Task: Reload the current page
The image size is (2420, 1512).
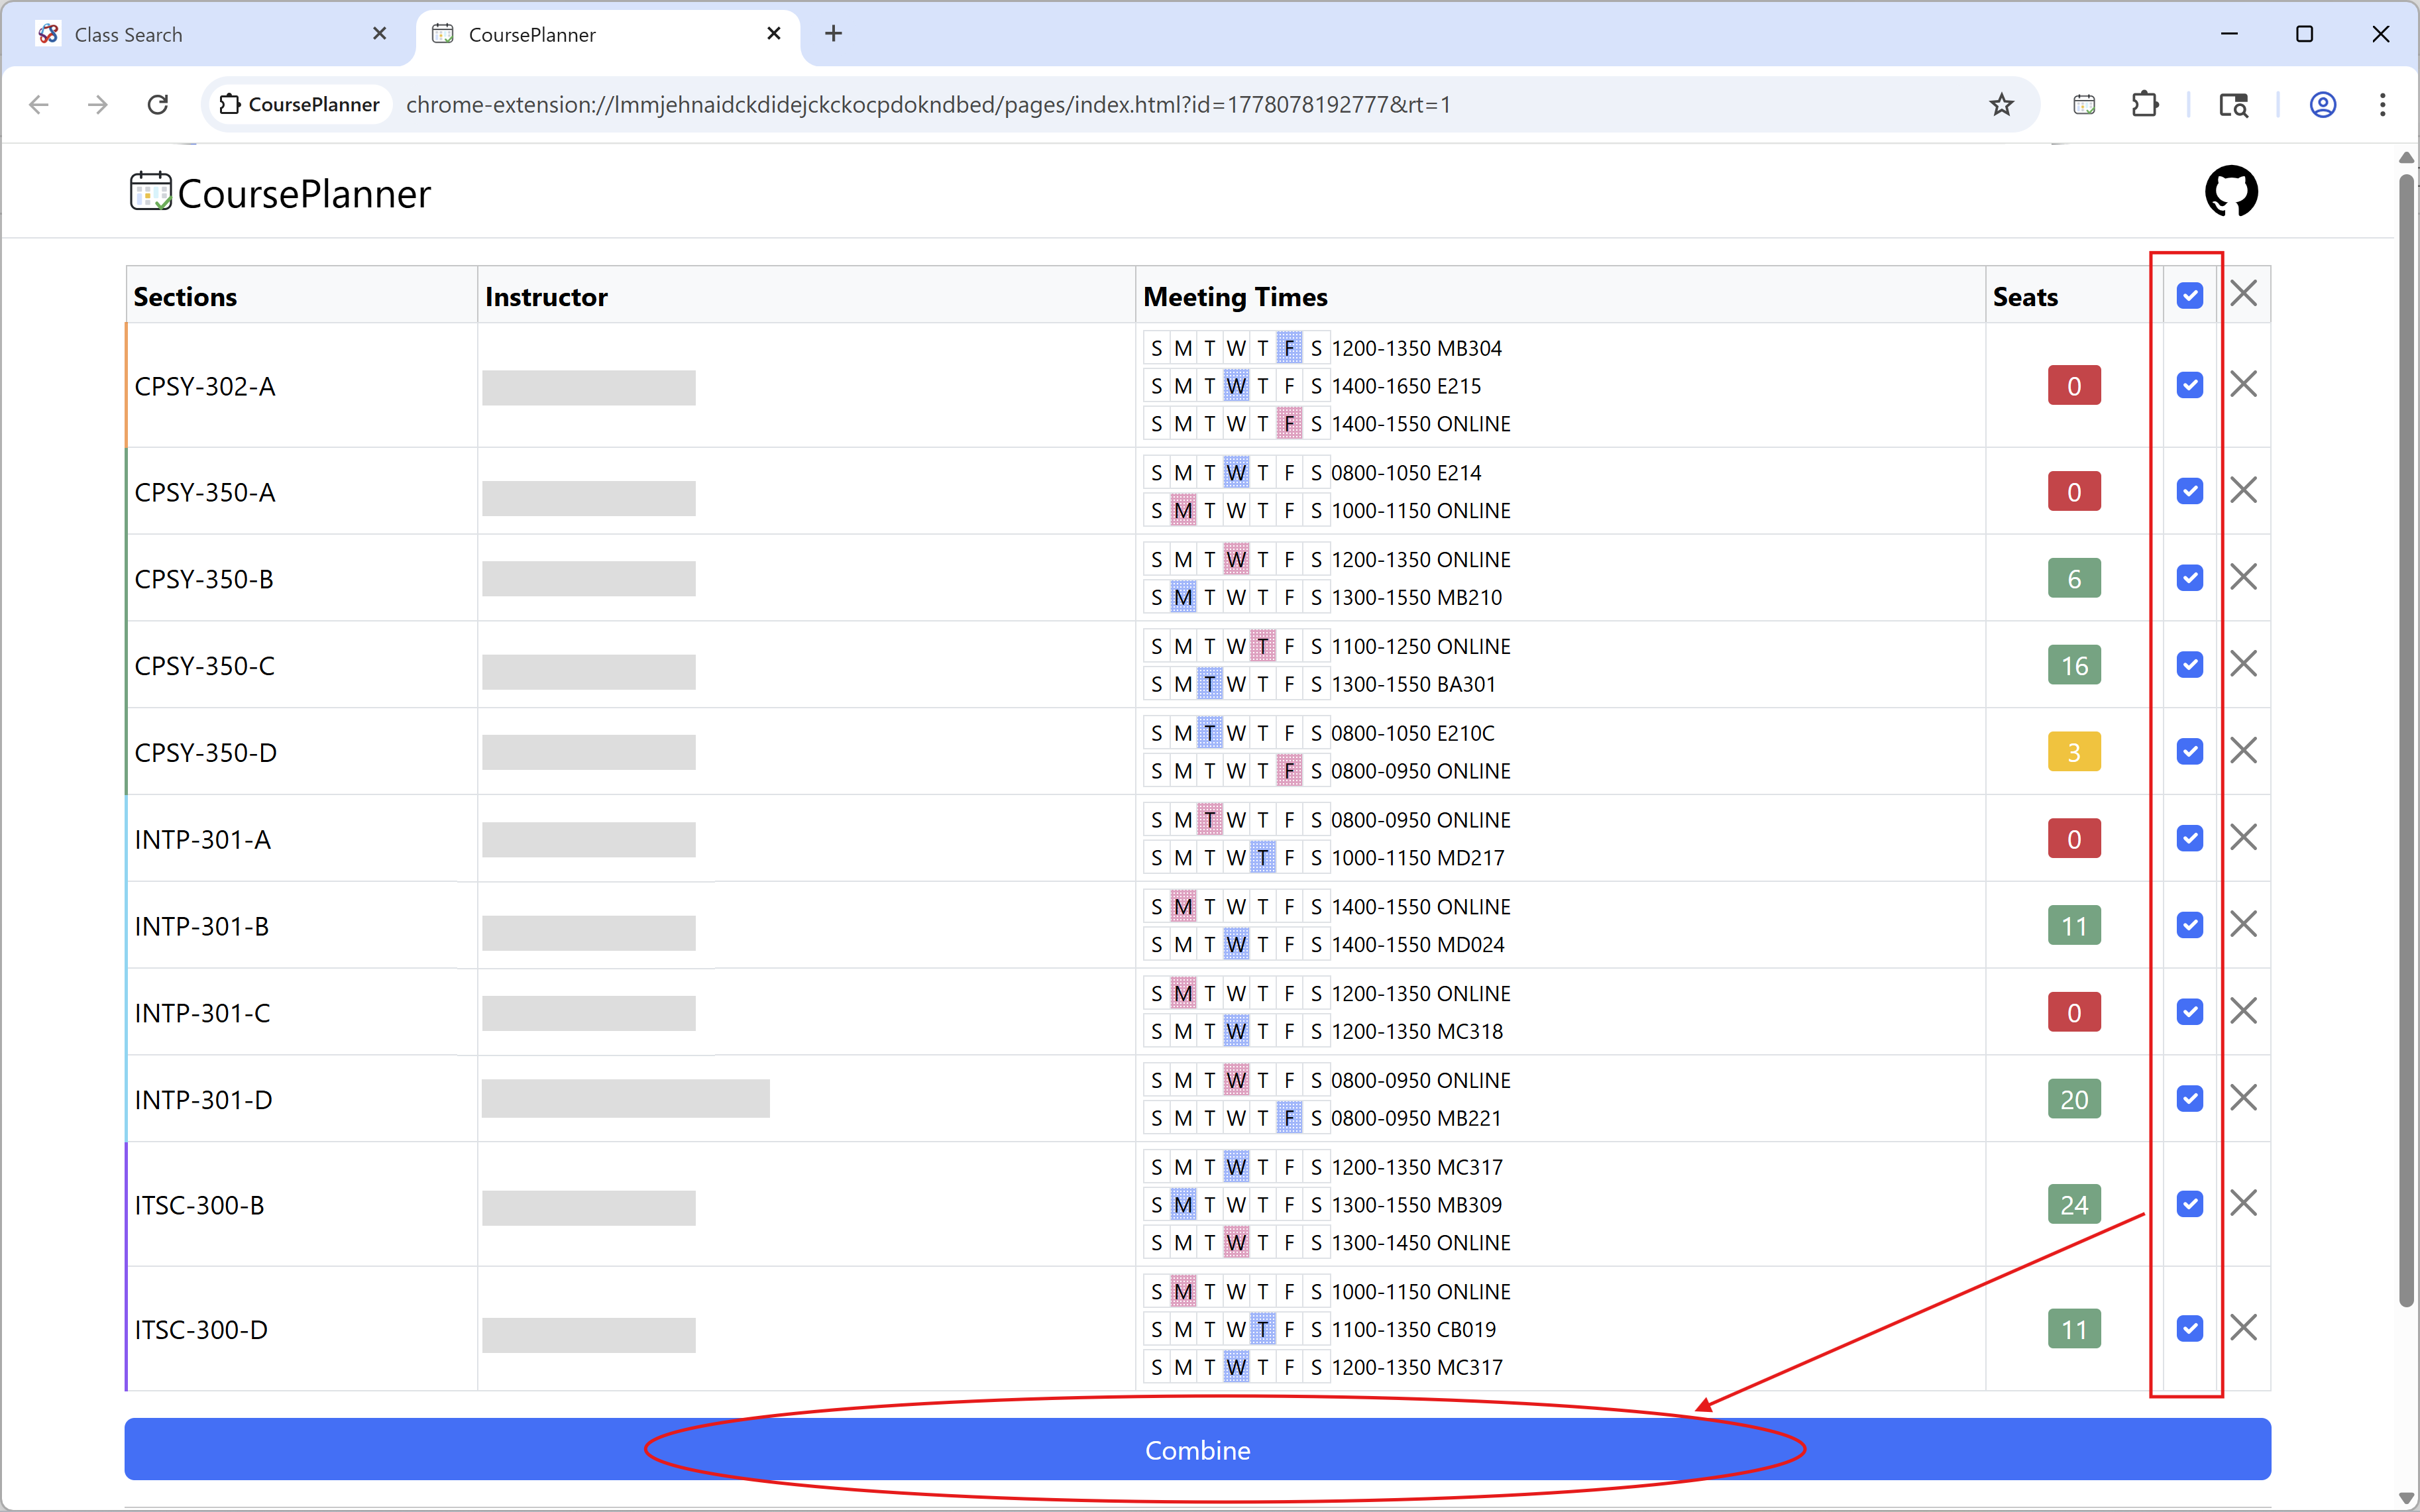Action: (x=158, y=104)
